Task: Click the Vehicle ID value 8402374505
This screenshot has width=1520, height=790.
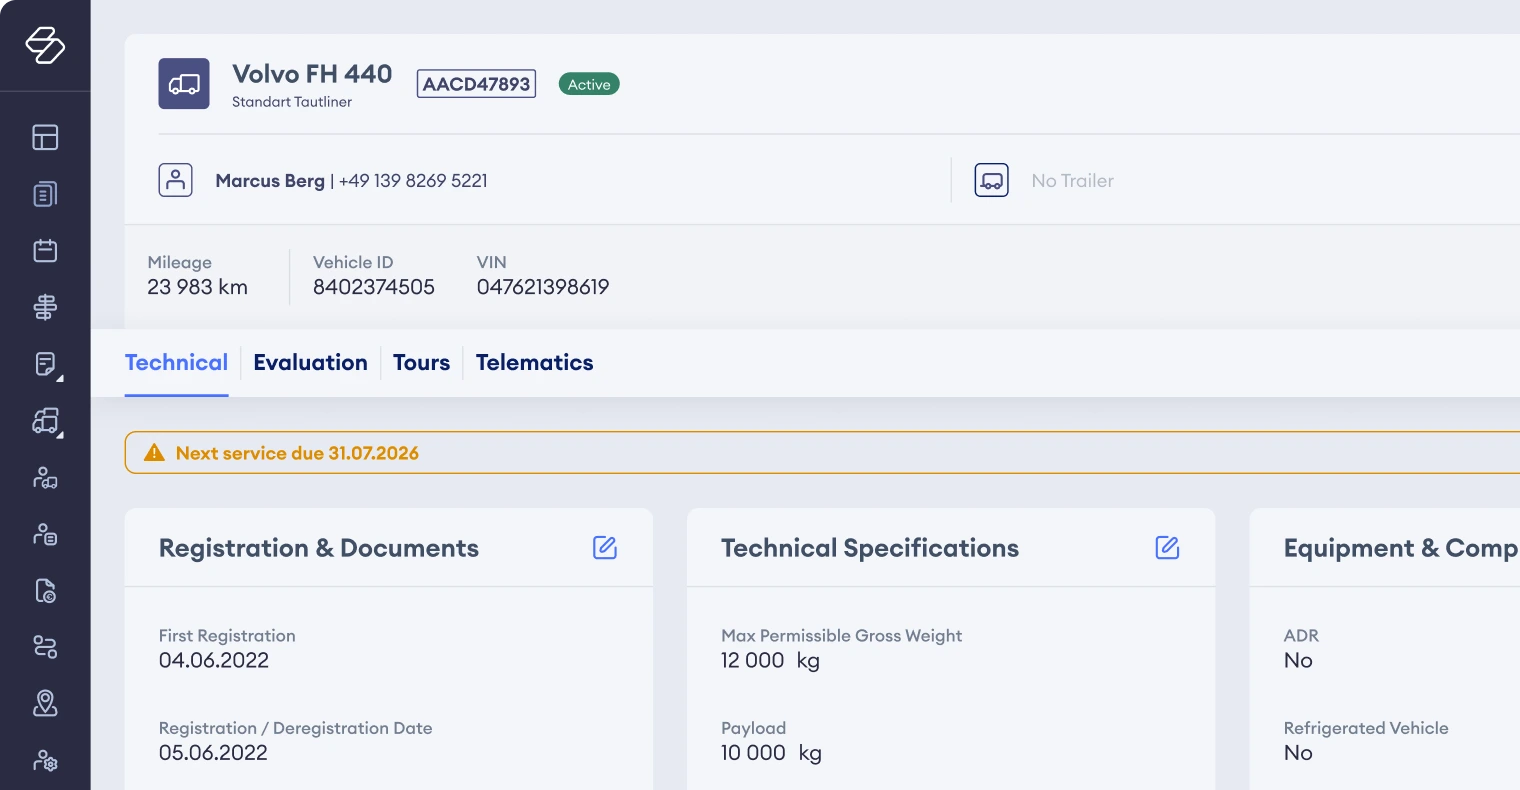Action: (x=374, y=287)
